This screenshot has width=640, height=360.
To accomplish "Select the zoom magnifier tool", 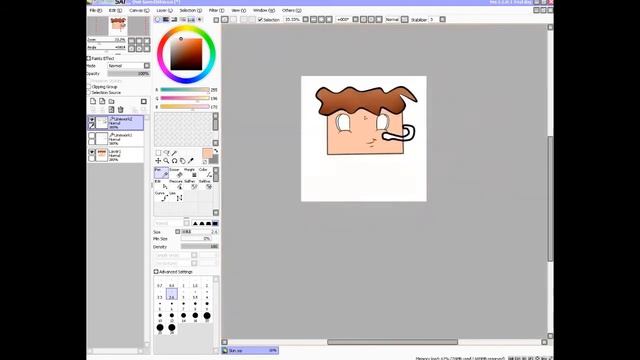I will click(166, 161).
